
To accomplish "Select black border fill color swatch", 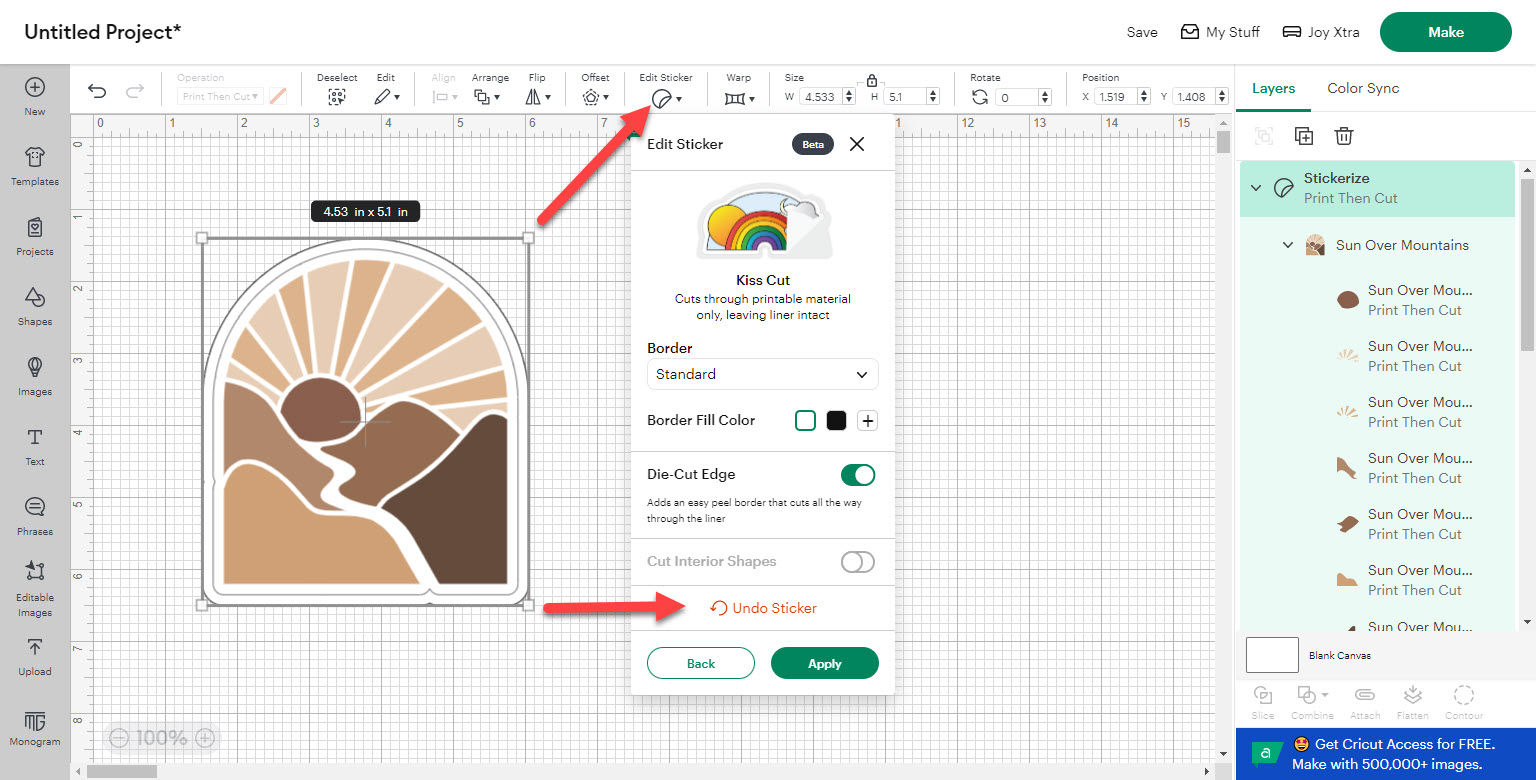I will (x=836, y=421).
